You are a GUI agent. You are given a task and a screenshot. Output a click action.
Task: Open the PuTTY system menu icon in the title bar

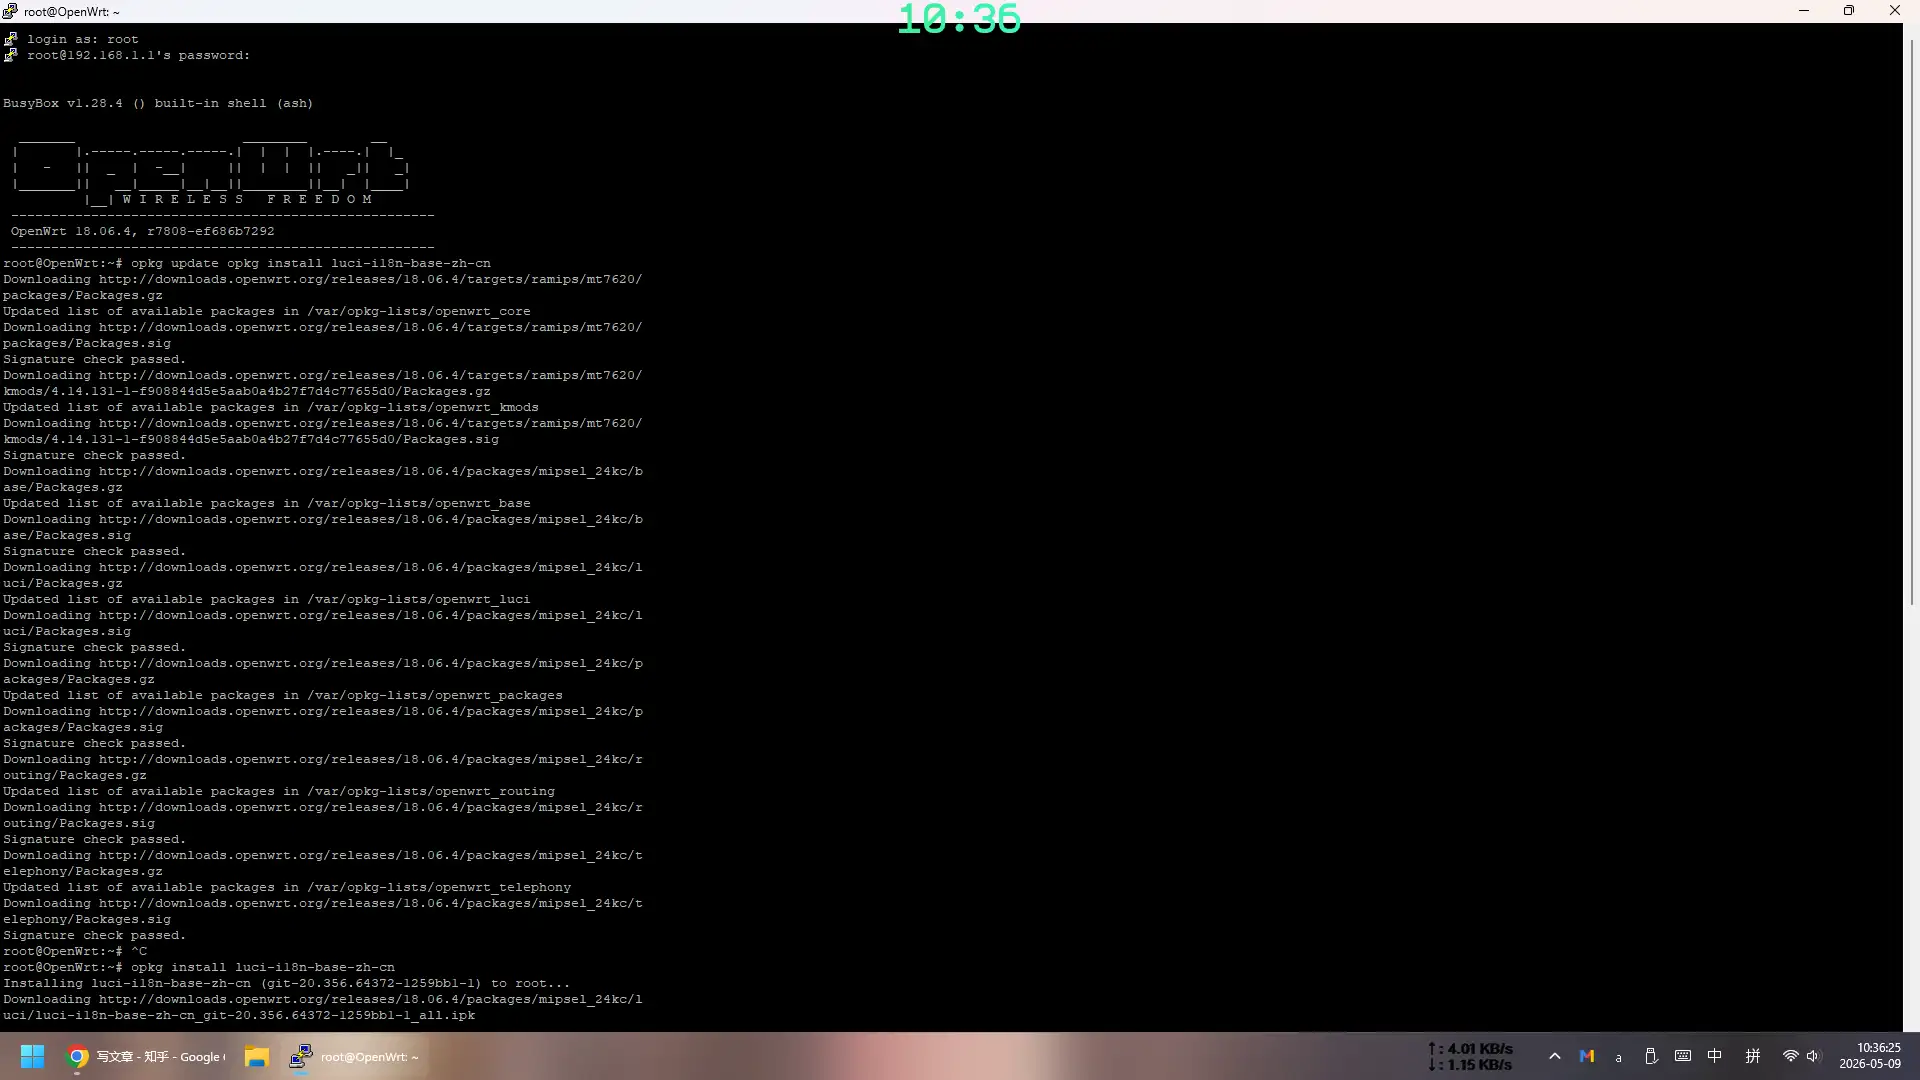point(10,11)
